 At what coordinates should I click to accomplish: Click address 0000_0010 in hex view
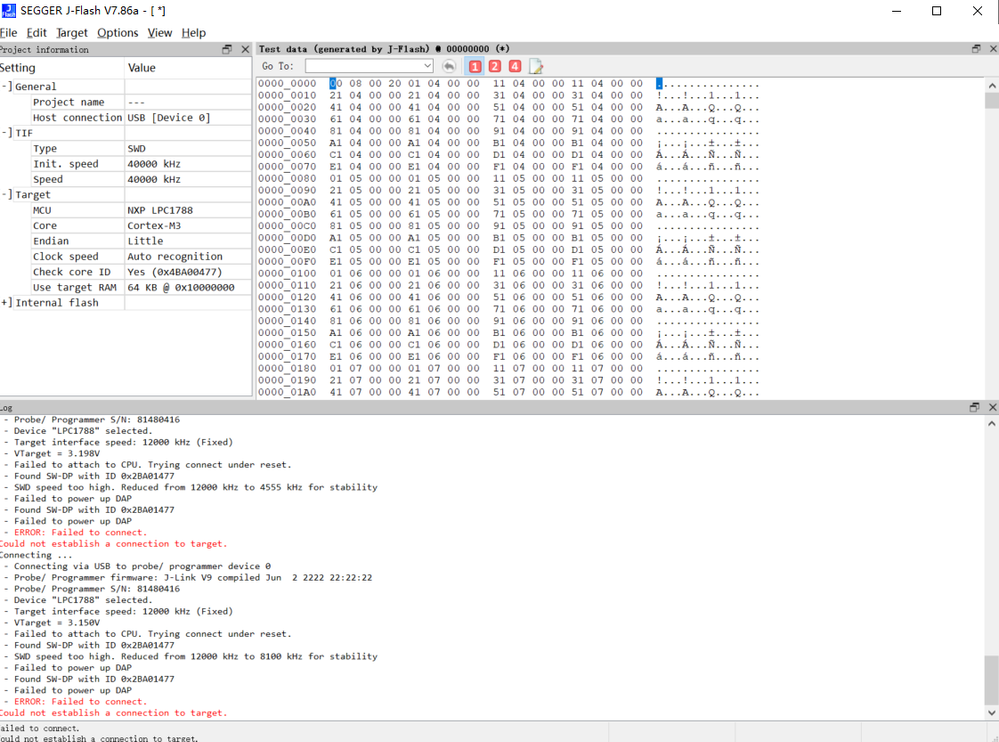(287, 96)
